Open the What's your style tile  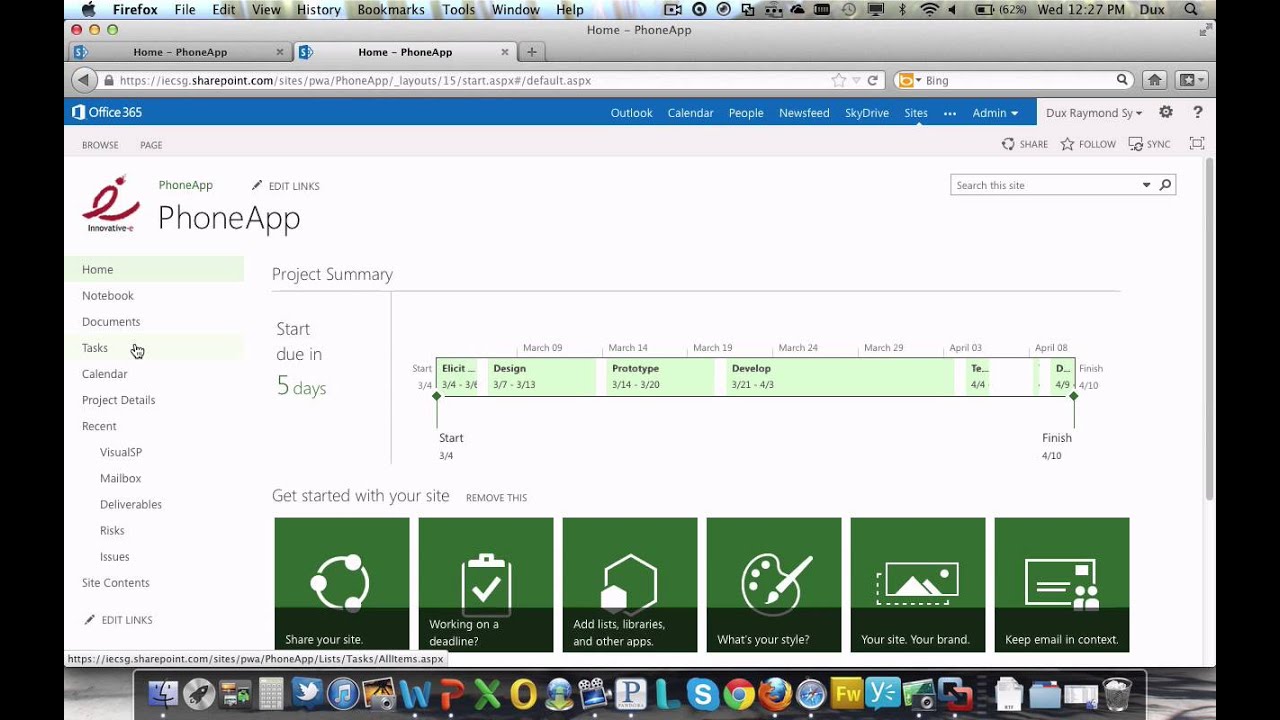(774, 584)
